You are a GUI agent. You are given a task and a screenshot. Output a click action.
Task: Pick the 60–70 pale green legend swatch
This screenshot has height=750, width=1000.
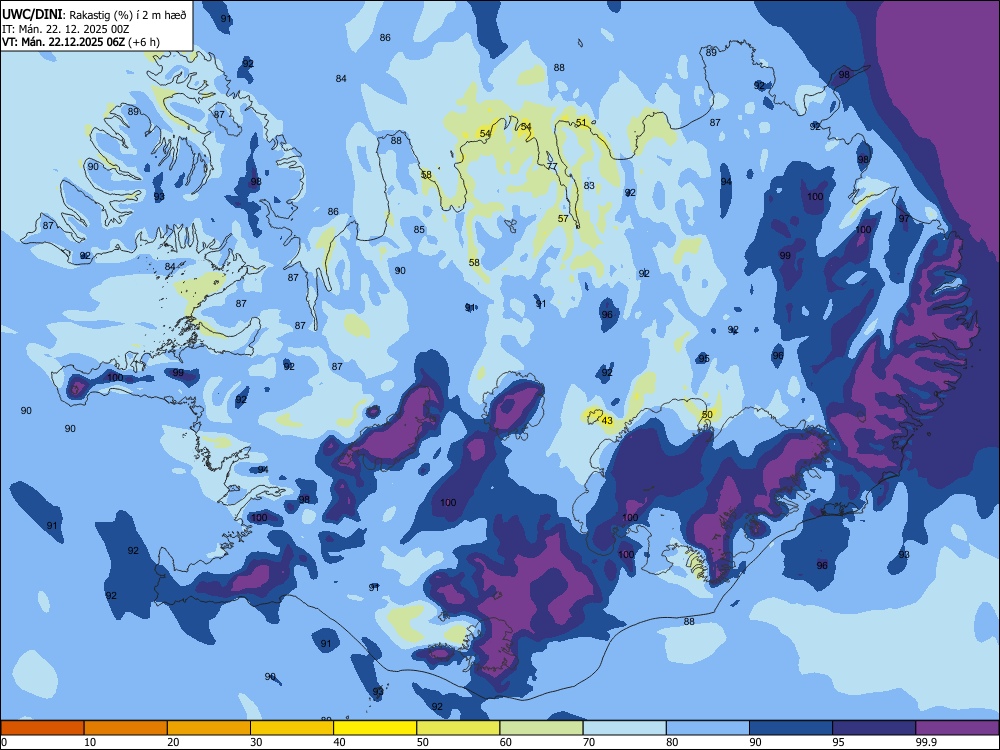541,728
